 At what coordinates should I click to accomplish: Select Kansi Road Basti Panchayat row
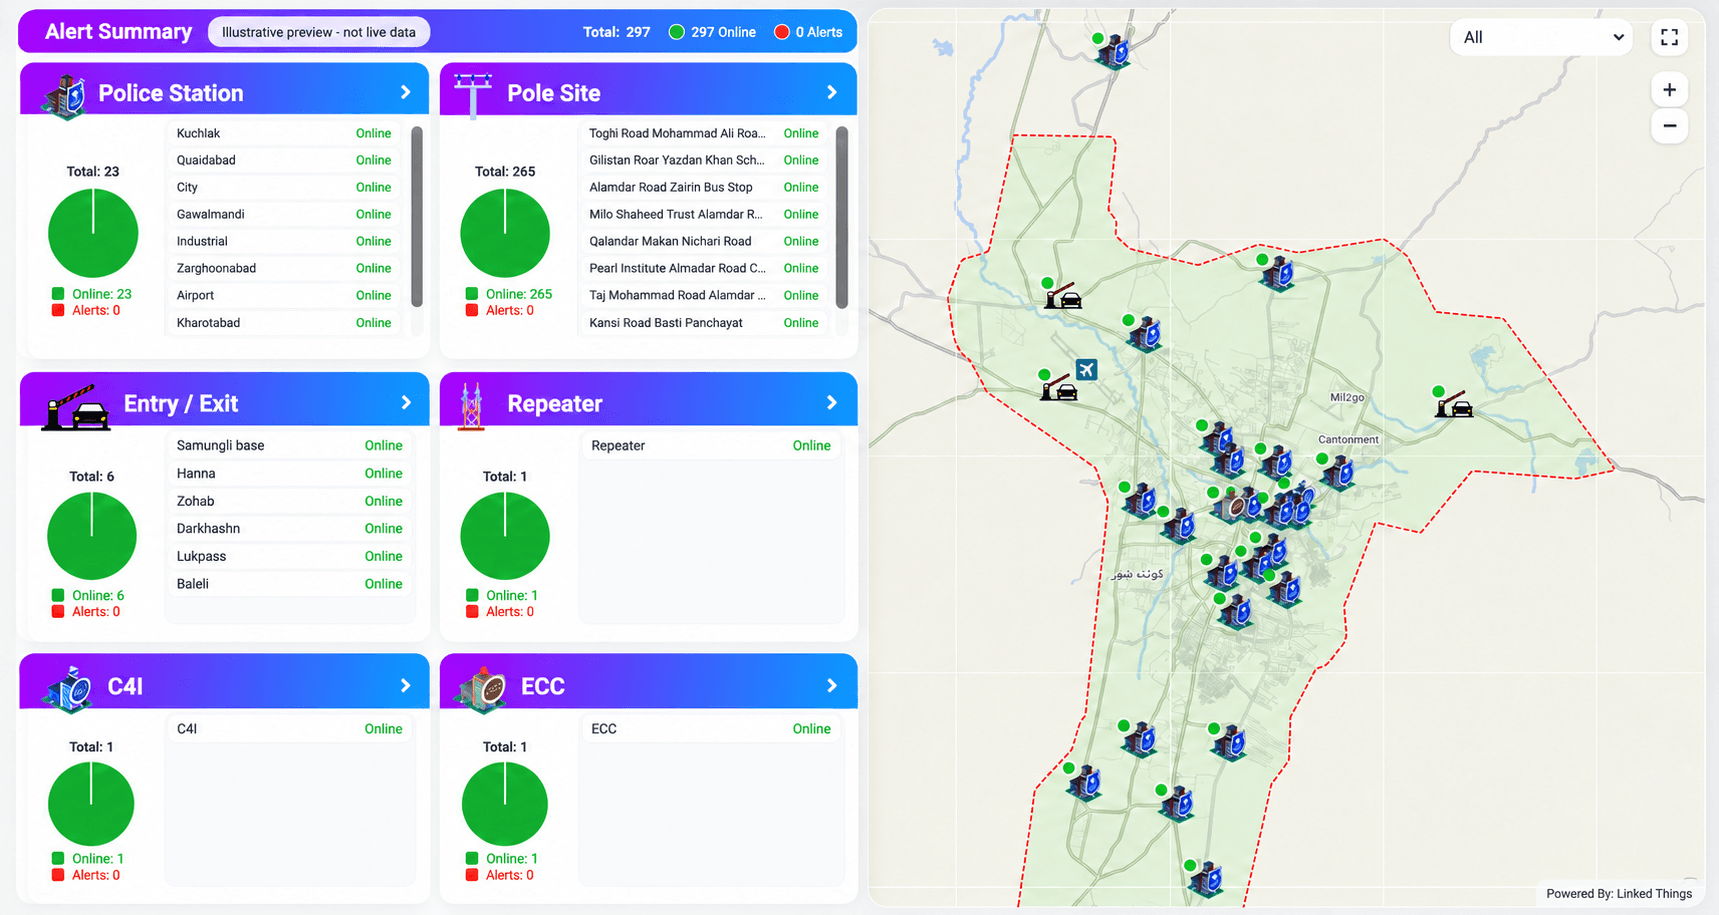pyautogui.click(x=706, y=323)
